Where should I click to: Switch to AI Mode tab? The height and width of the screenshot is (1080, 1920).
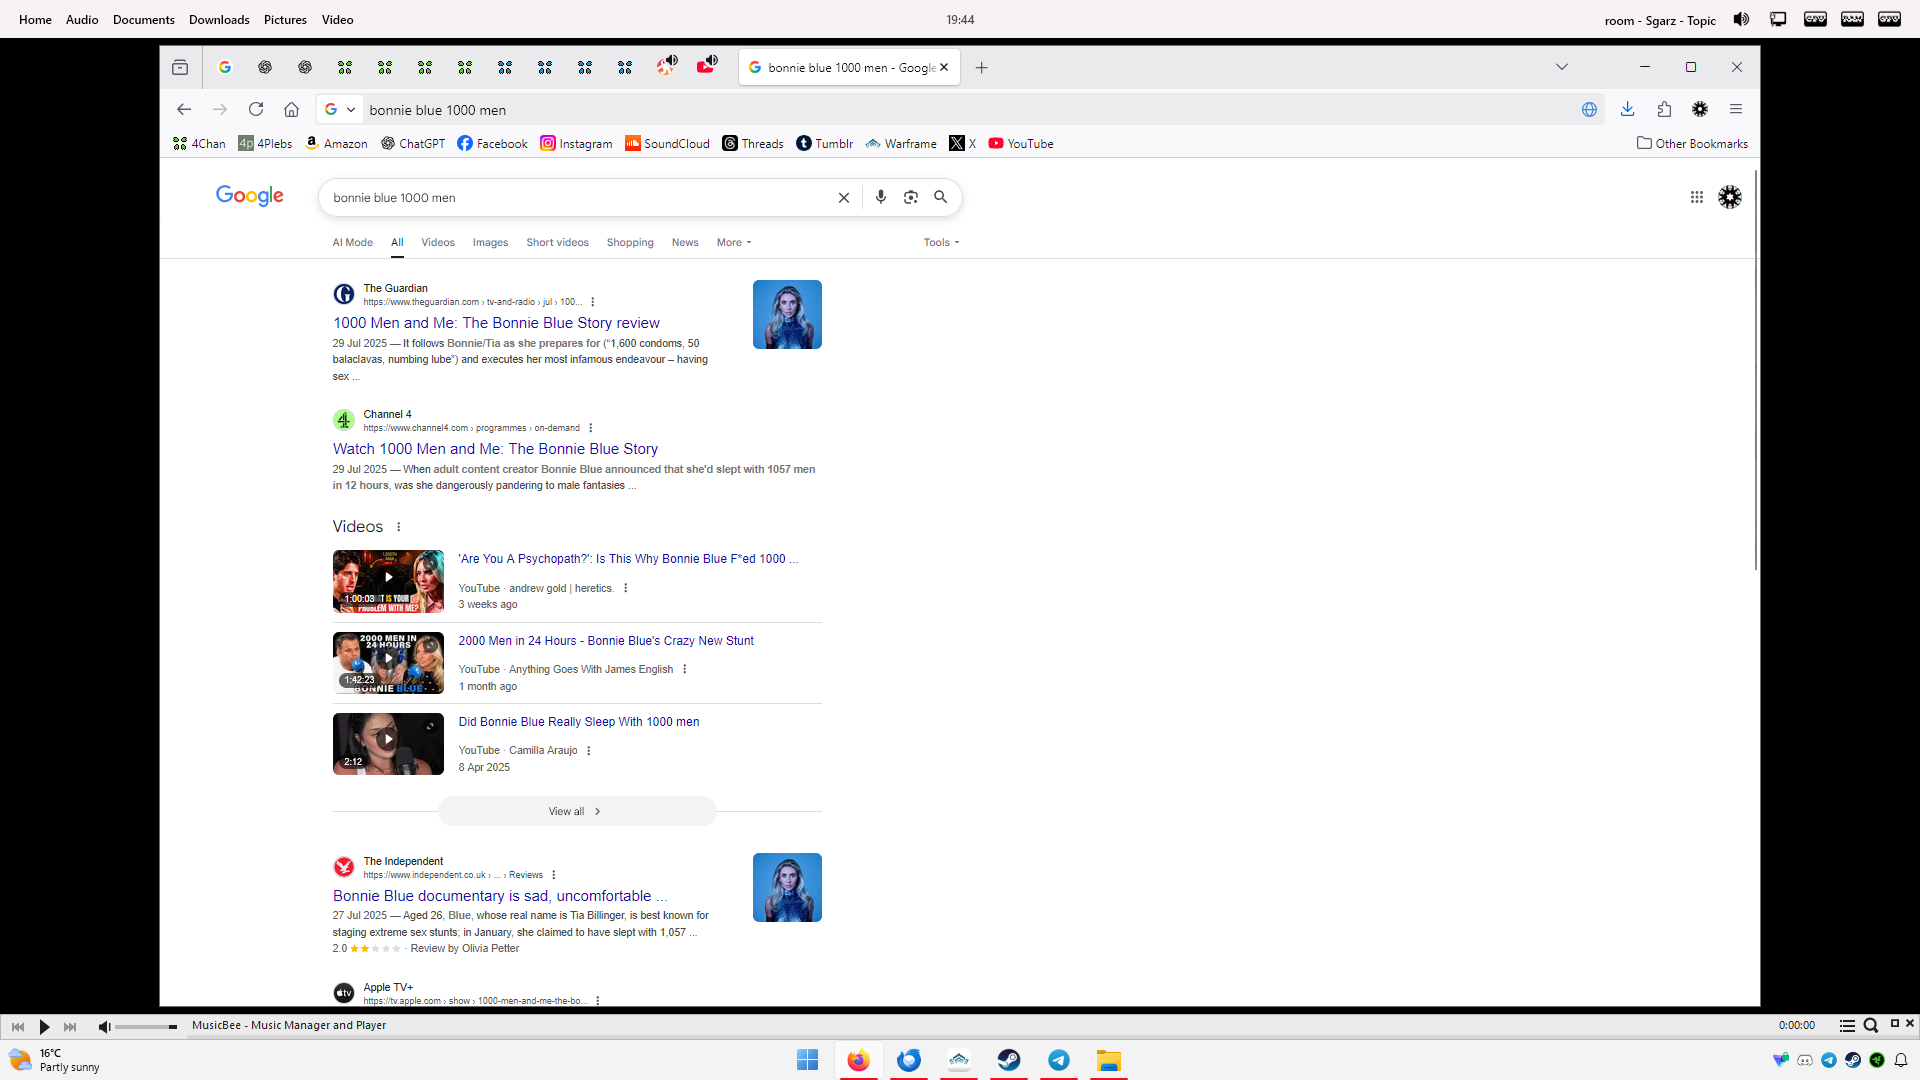(353, 243)
